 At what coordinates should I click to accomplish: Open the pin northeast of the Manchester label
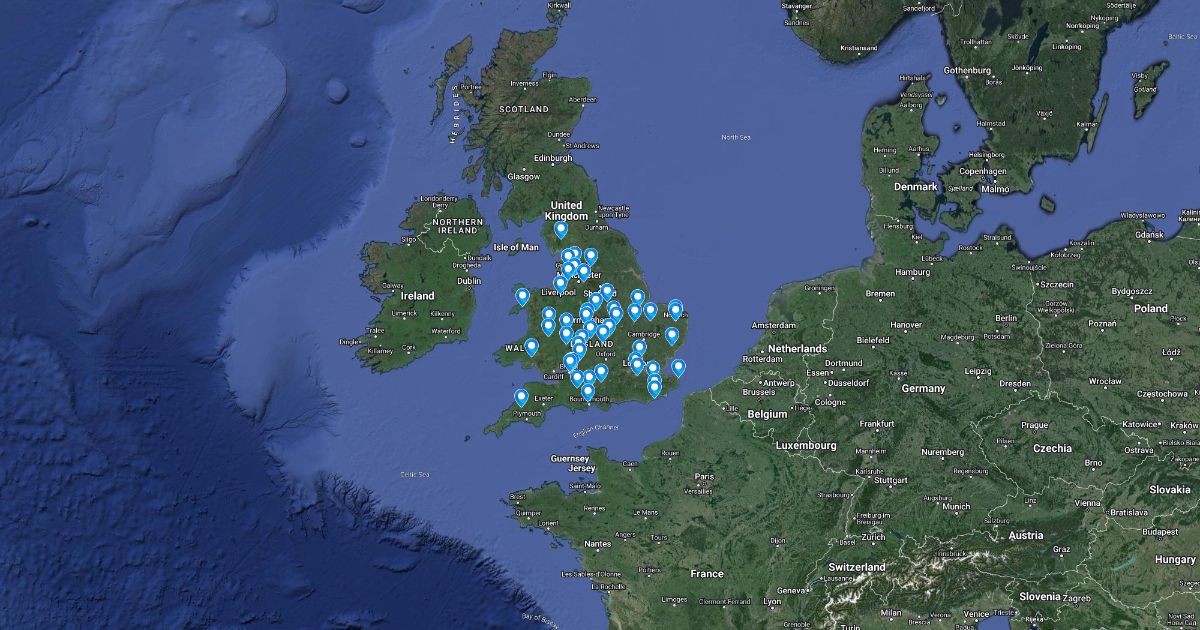tap(591, 257)
